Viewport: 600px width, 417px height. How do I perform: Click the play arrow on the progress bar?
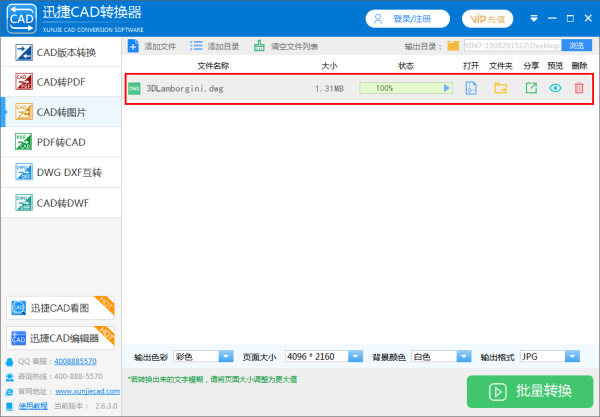point(447,88)
